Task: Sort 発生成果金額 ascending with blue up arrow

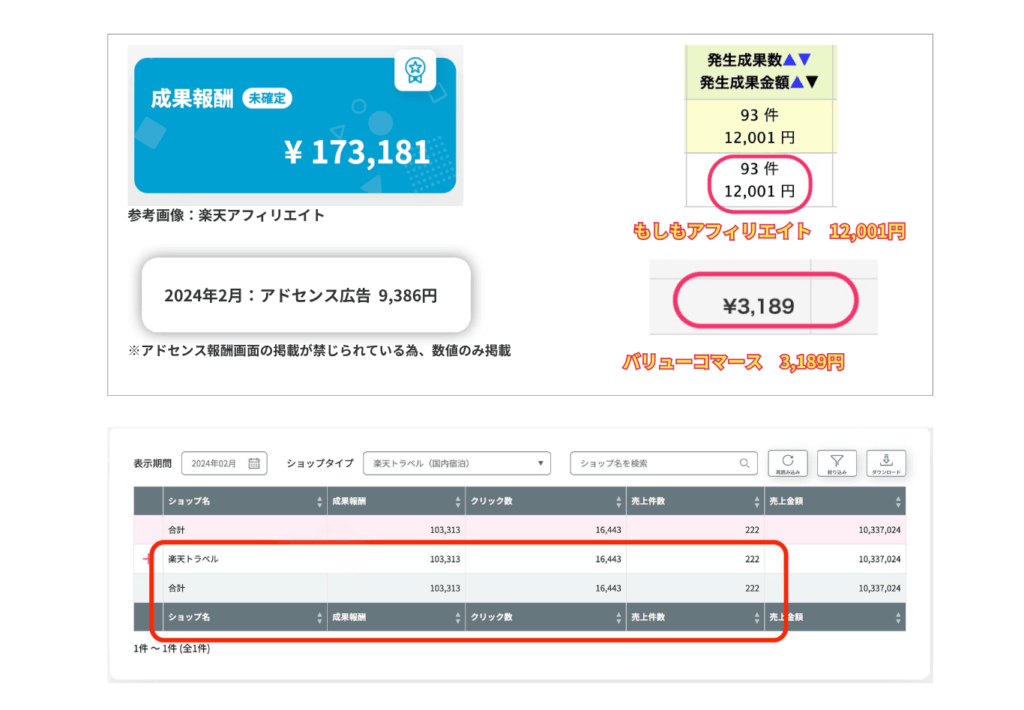Action: point(797,82)
